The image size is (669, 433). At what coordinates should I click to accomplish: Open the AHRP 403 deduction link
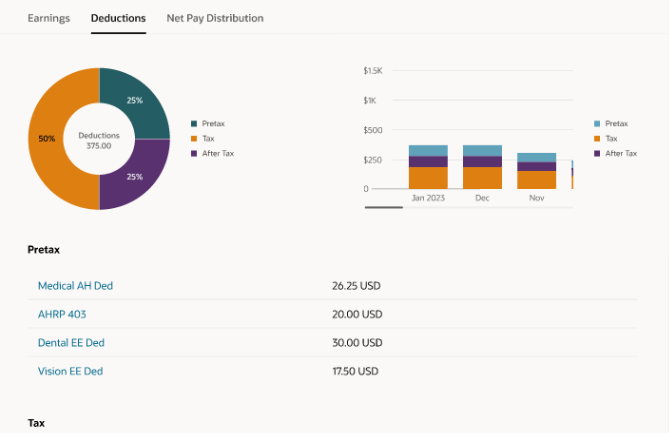[x=61, y=314]
